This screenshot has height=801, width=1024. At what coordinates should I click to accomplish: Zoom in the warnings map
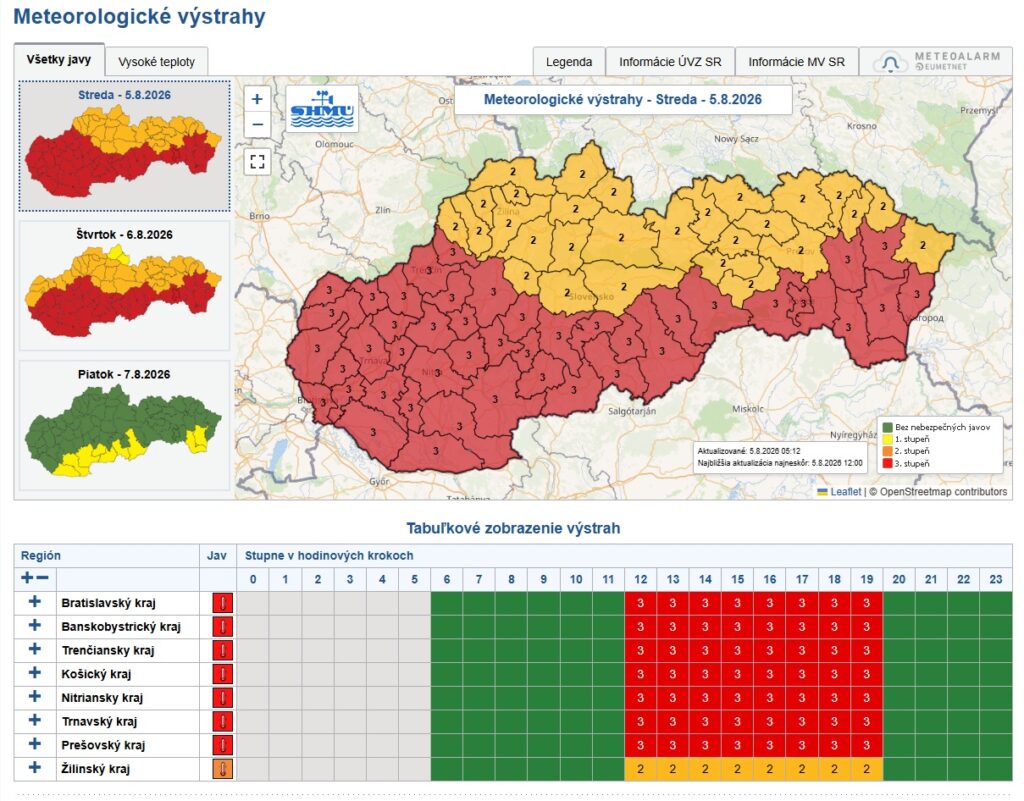tap(257, 99)
